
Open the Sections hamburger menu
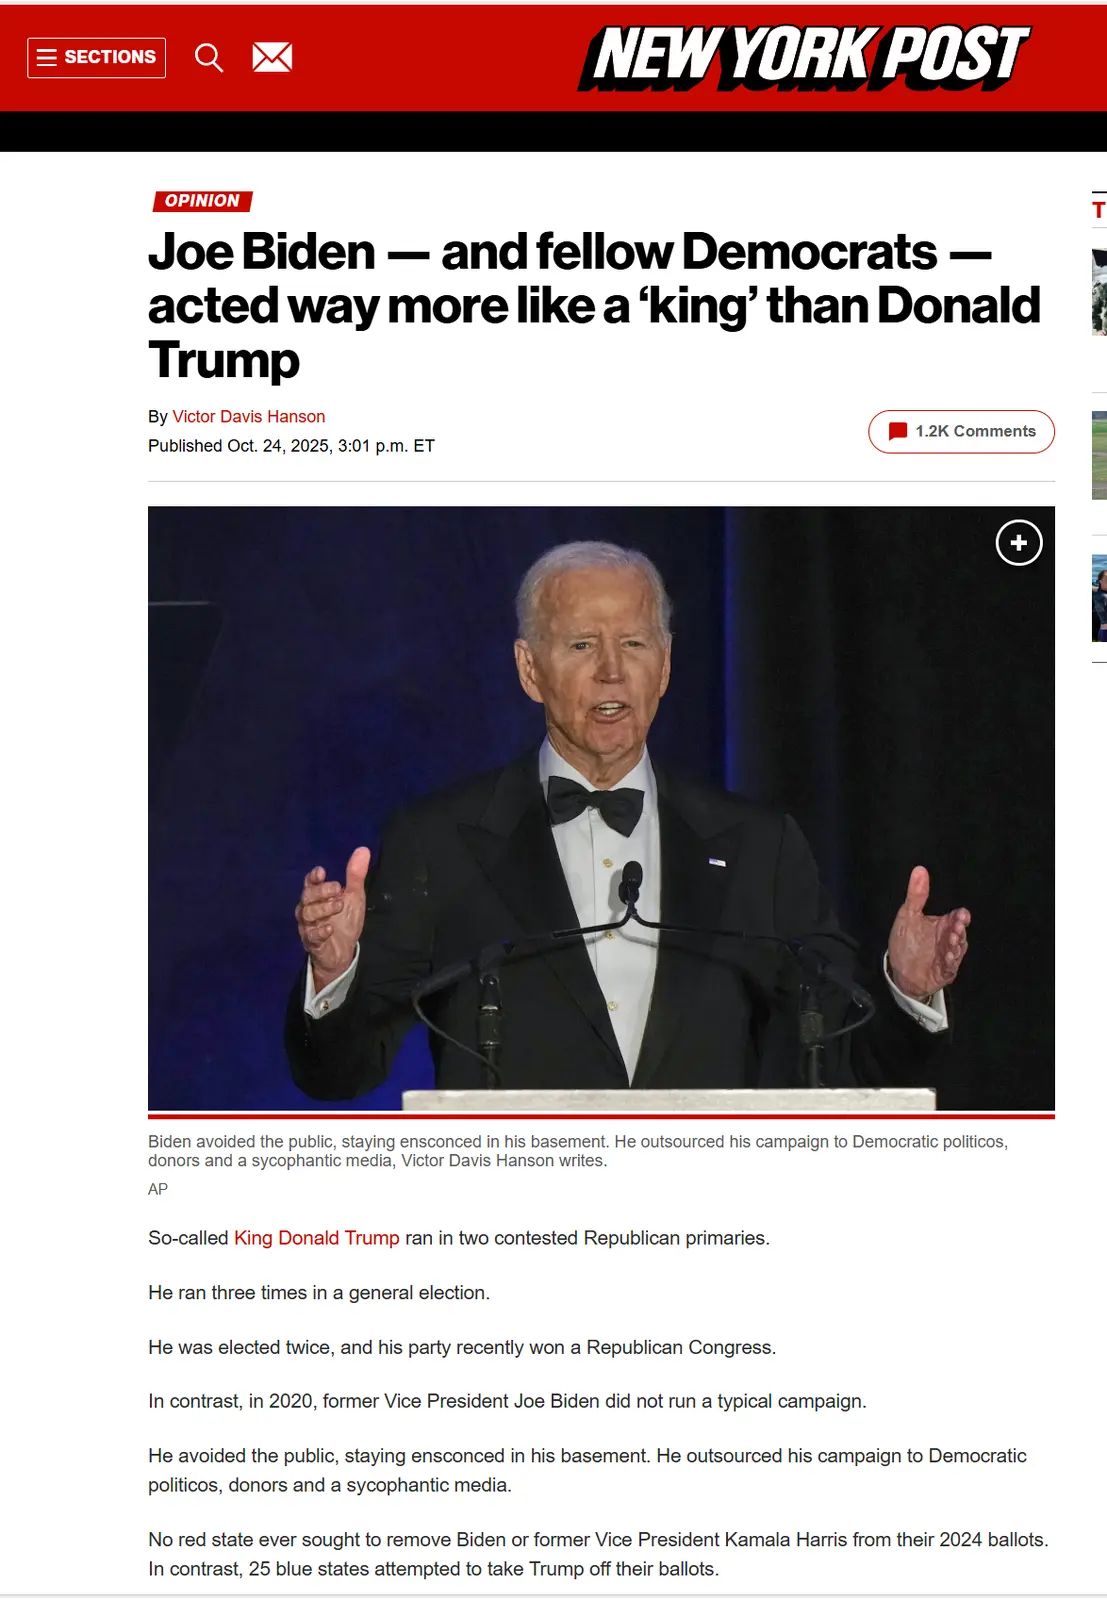tap(96, 58)
